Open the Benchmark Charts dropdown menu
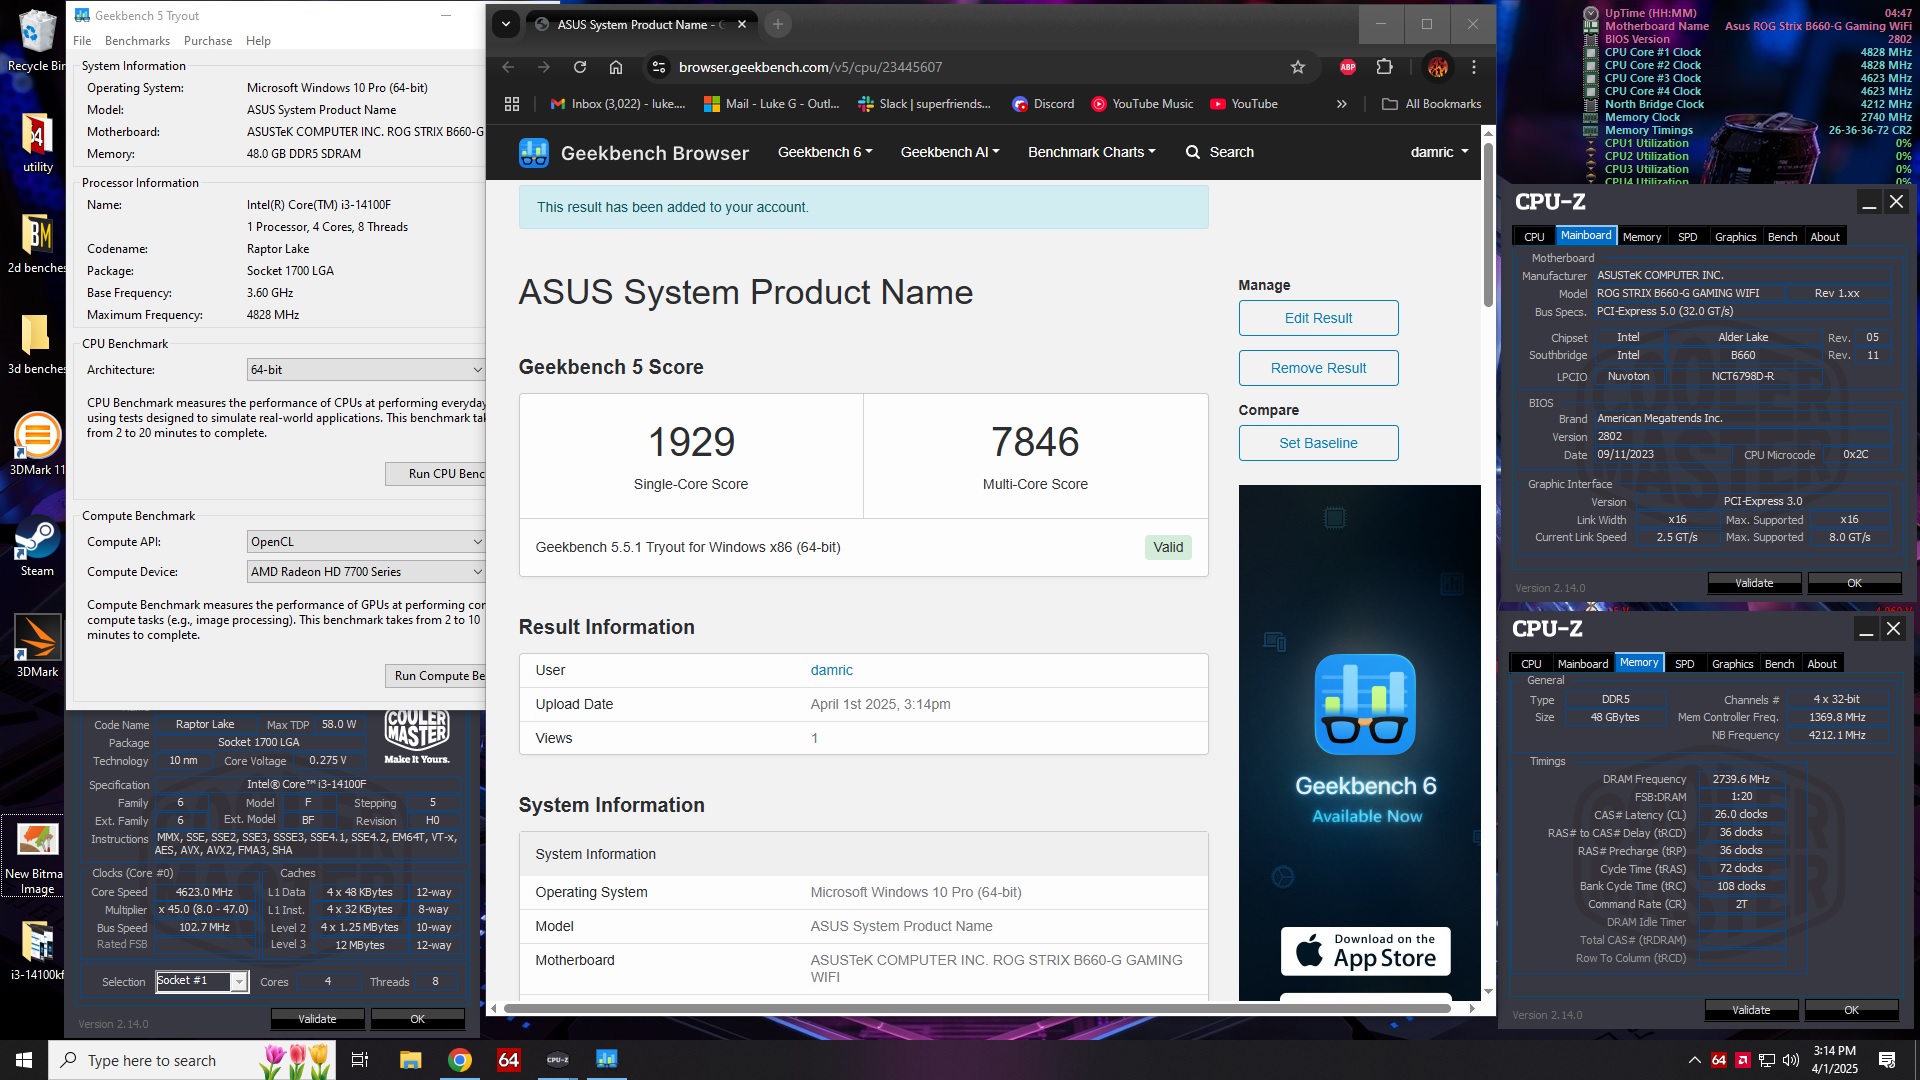Screen dimensions: 1920x1080 coord(1092,152)
